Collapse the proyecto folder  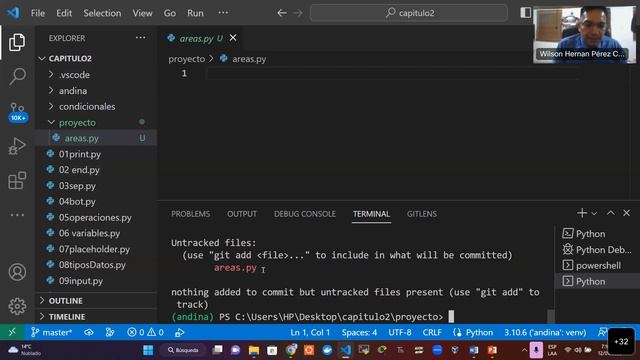point(96,122)
